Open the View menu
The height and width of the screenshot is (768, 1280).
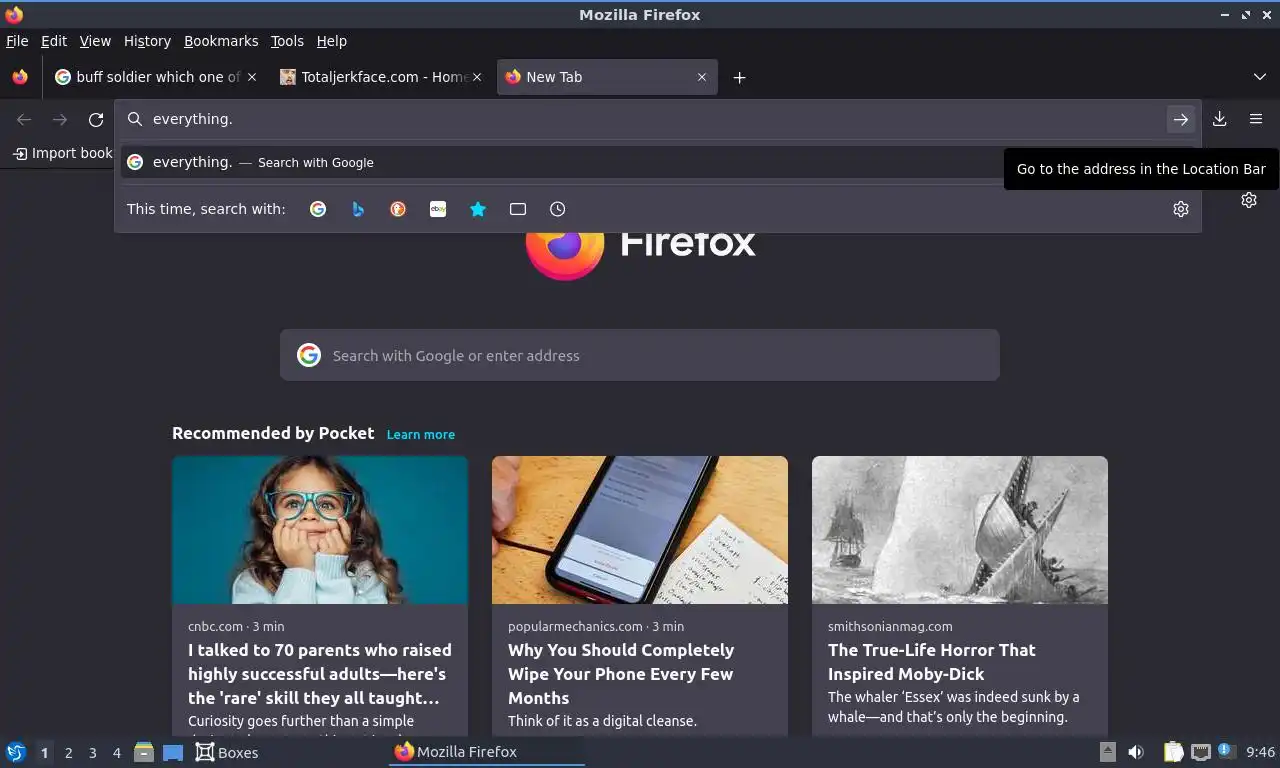tap(95, 41)
